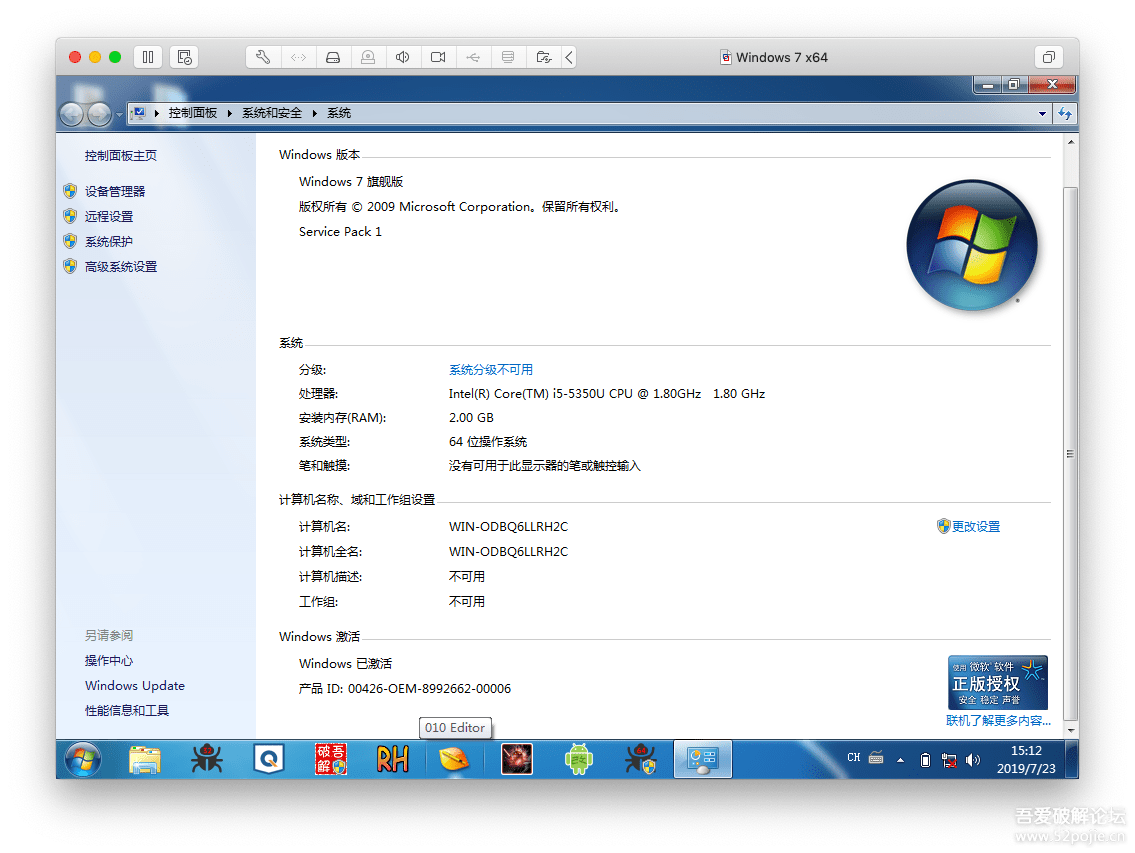Screen dimensions: 1135x853
Task: Click the network tray icon with red X
Action: [x=949, y=760]
